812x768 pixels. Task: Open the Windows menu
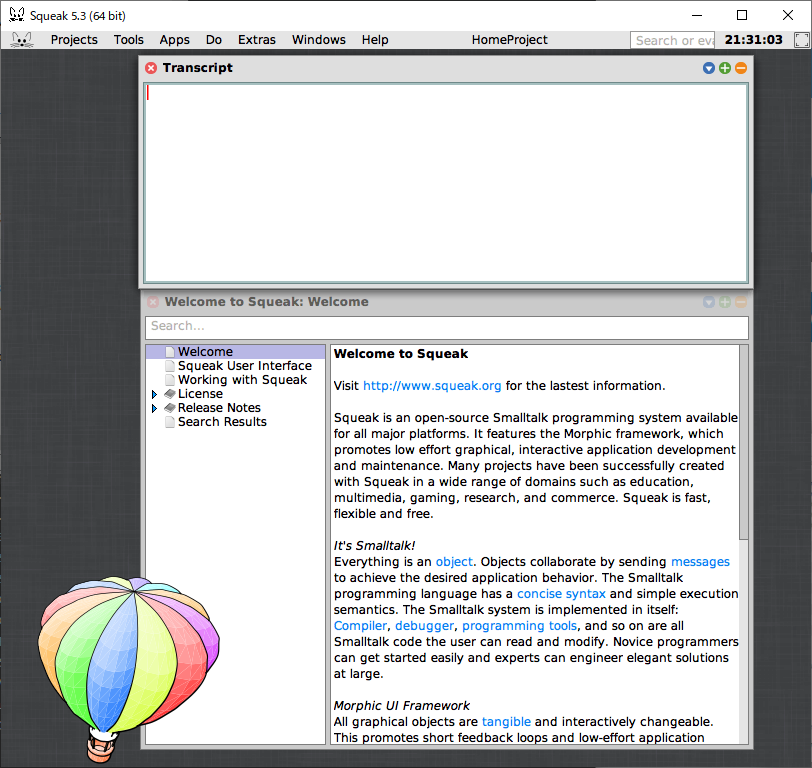[x=318, y=40]
